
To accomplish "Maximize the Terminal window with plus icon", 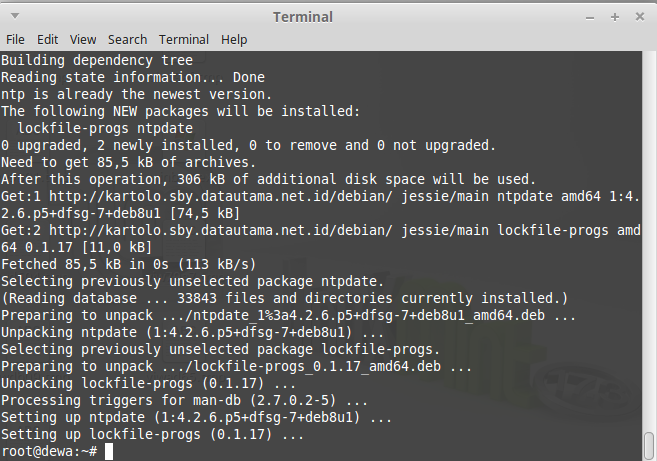I will tap(615, 17).
